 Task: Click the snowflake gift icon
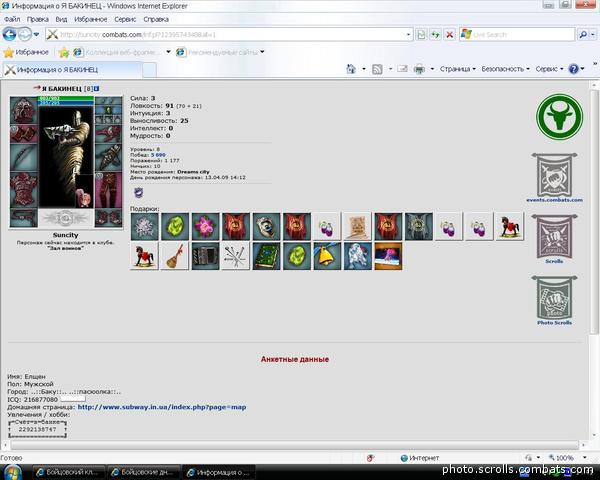[144, 227]
